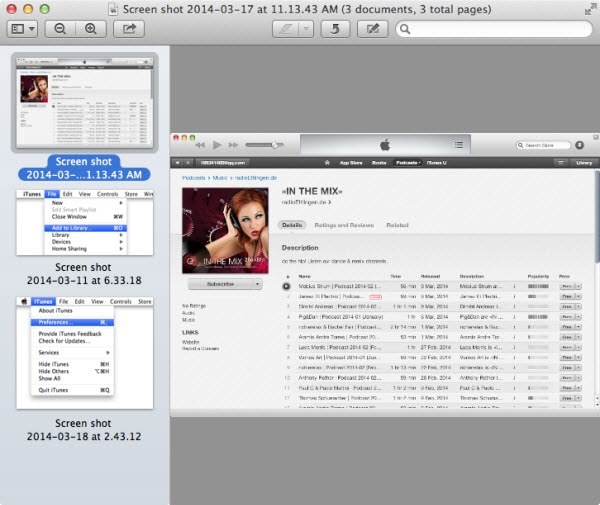Click the Subscribe button under the artwork
This screenshot has width=600, height=505.
coord(220,284)
